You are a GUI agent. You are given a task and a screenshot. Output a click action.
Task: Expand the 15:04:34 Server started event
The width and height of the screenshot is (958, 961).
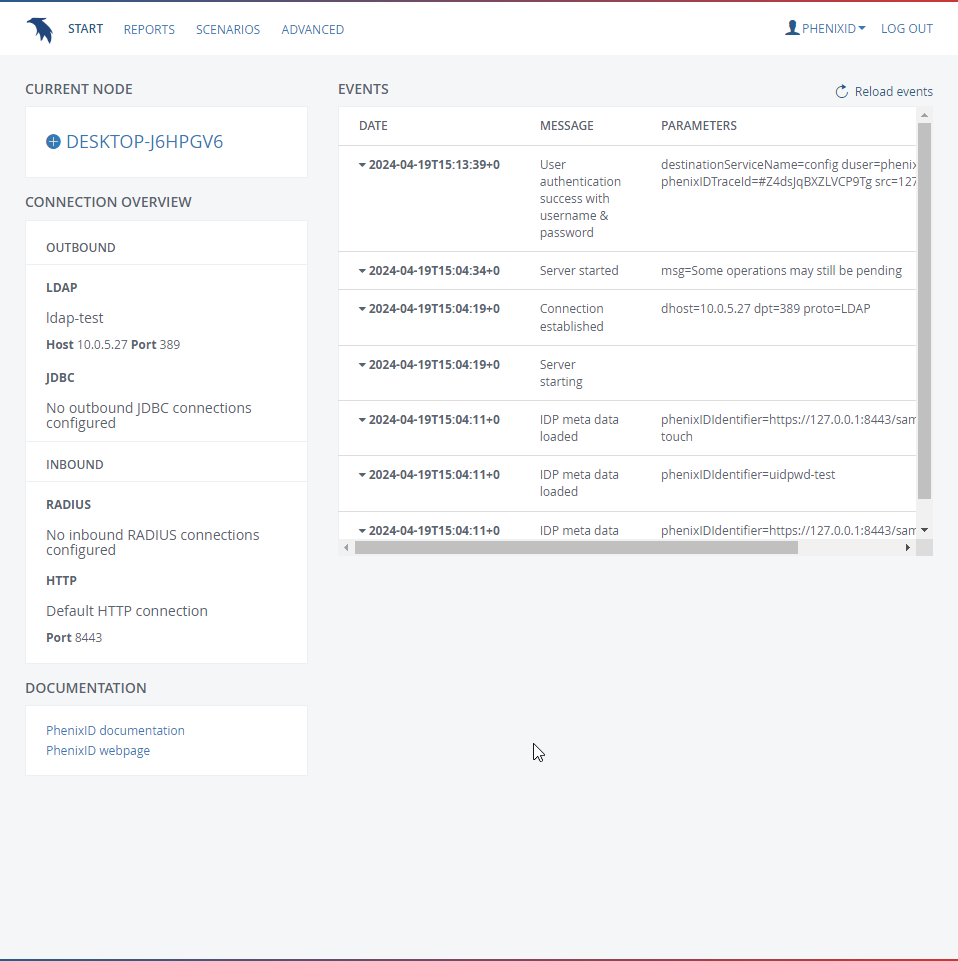362,271
